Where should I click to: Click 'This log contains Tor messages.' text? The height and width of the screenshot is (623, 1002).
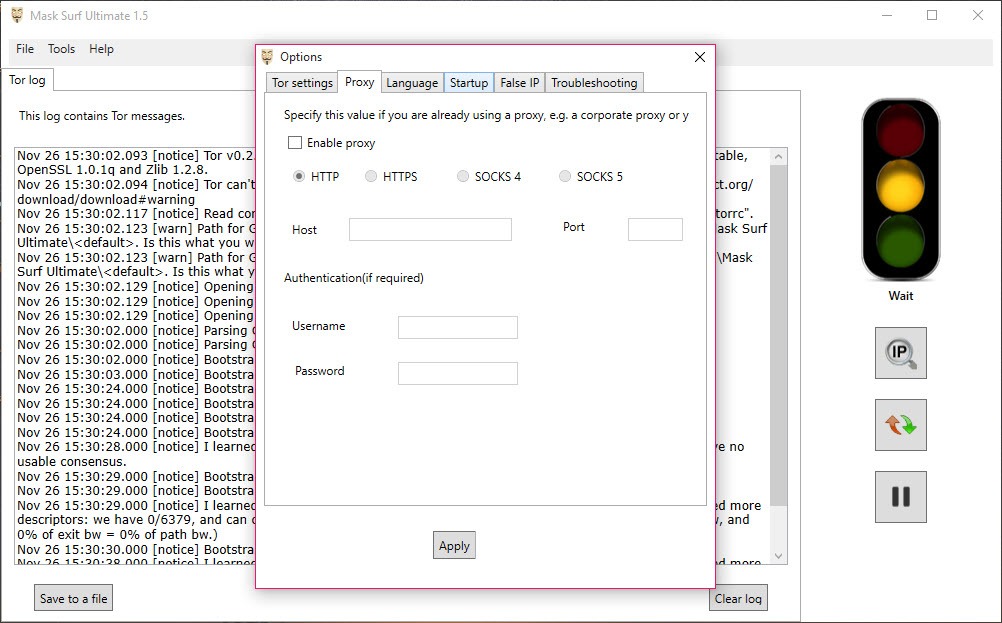[x=102, y=116]
